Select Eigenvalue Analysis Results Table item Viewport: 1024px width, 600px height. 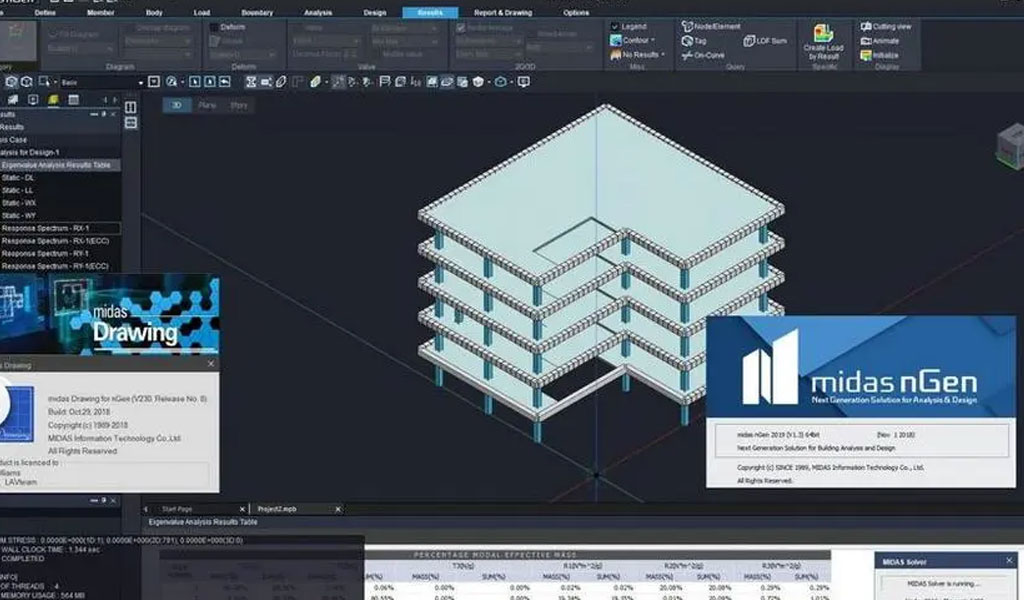coord(56,164)
